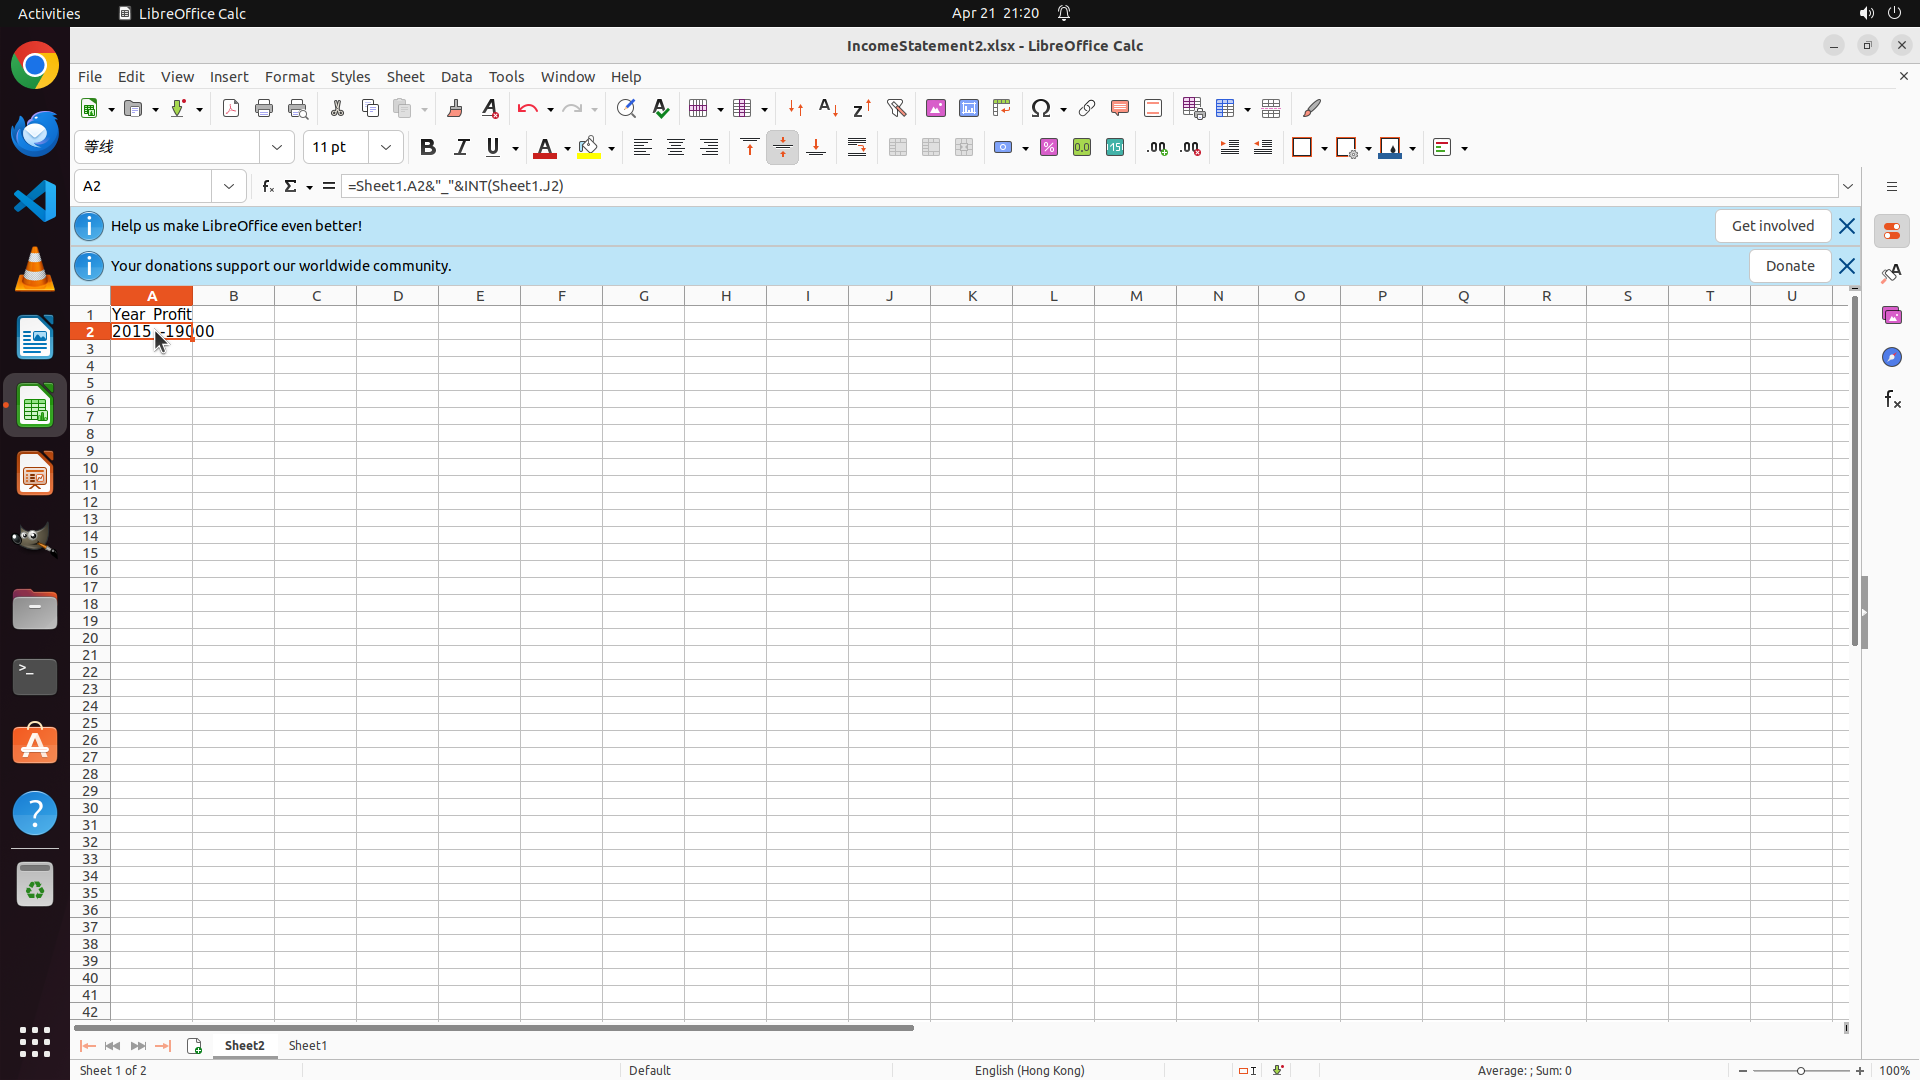Viewport: 1920px width, 1080px height.
Task: Open the Navigator sidebar panel
Action: pos(1891,357)
